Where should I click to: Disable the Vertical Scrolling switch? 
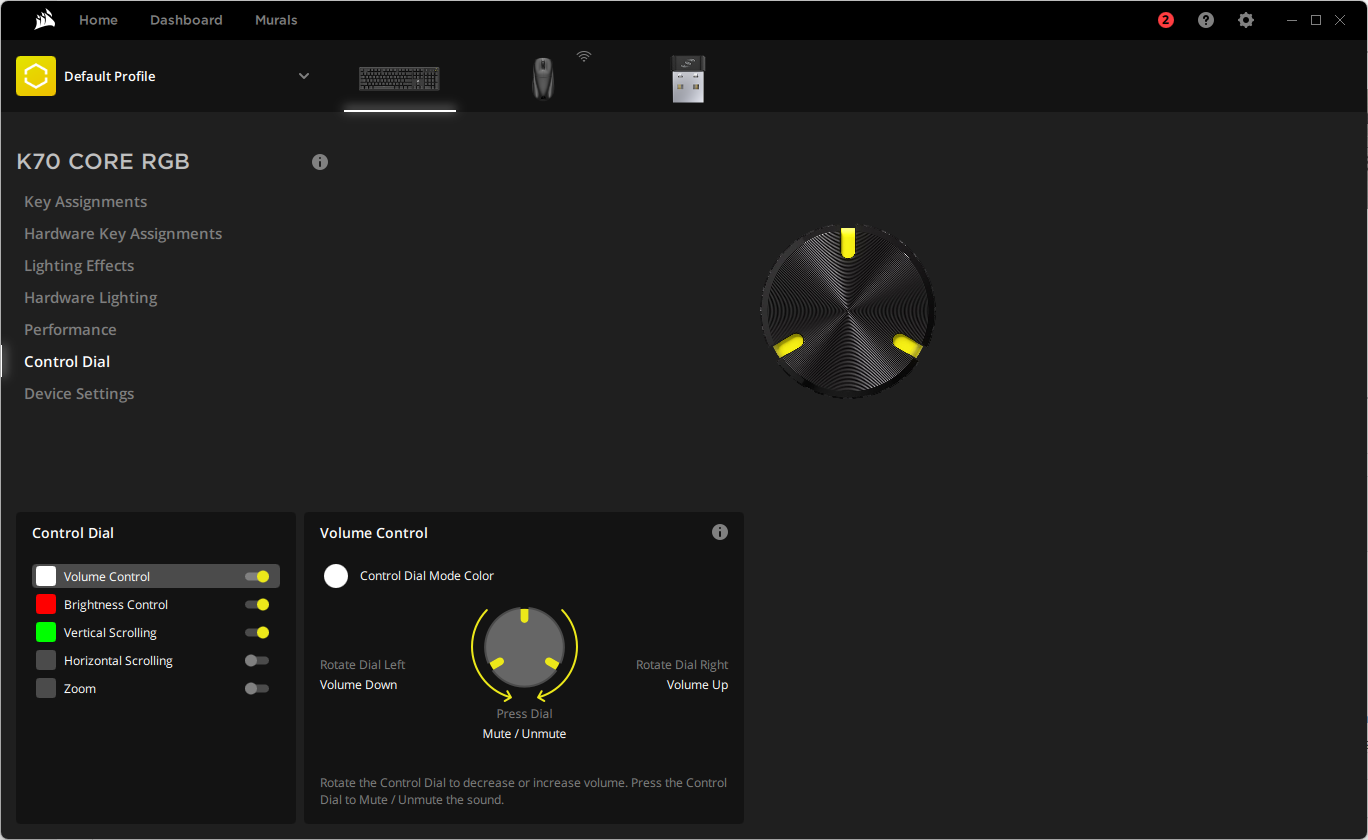coord(257,632)
